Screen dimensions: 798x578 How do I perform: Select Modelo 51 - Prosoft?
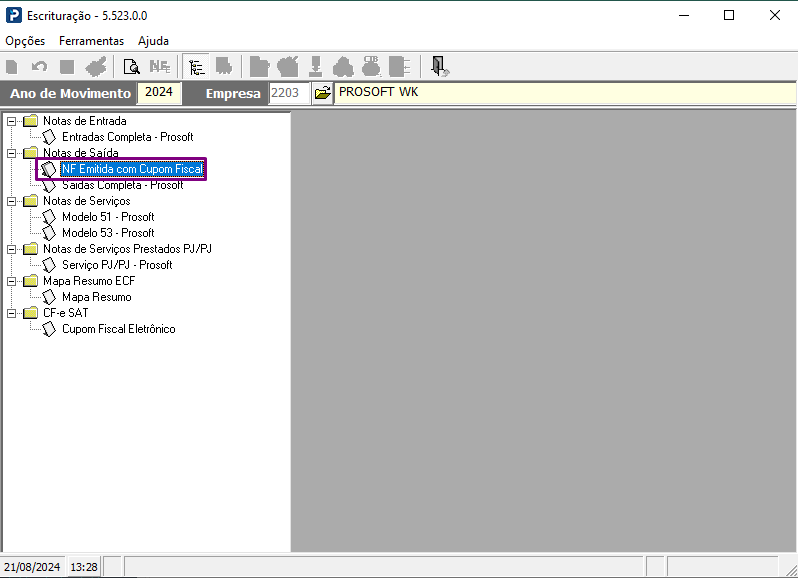pos(108,217)
